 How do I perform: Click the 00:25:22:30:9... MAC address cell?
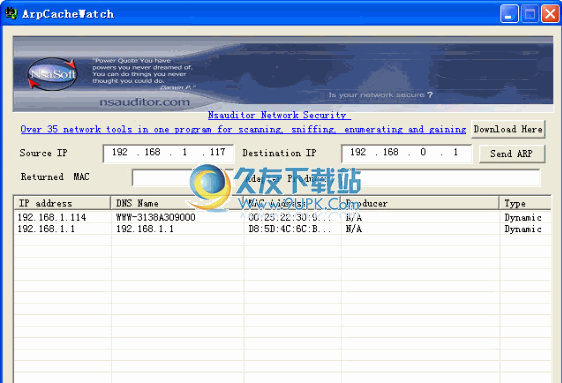point(290,217)
